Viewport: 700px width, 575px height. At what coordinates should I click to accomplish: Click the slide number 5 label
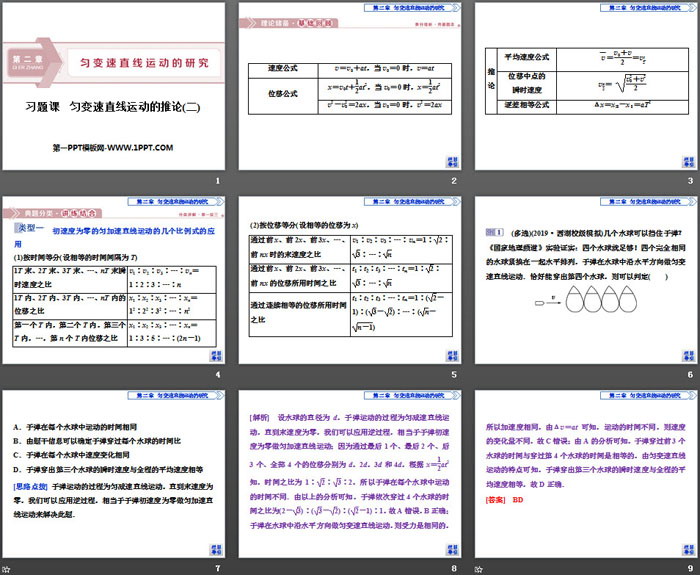tap(454, 375)
